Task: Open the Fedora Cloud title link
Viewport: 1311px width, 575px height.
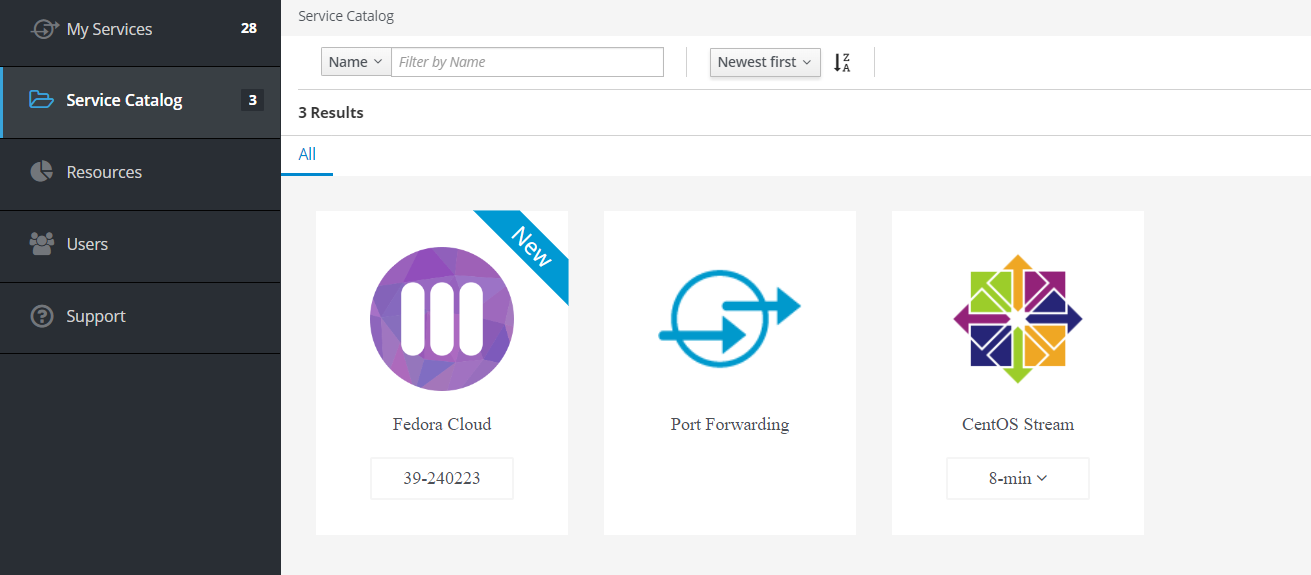Action: pyautogui.click(x=441, y=424)
